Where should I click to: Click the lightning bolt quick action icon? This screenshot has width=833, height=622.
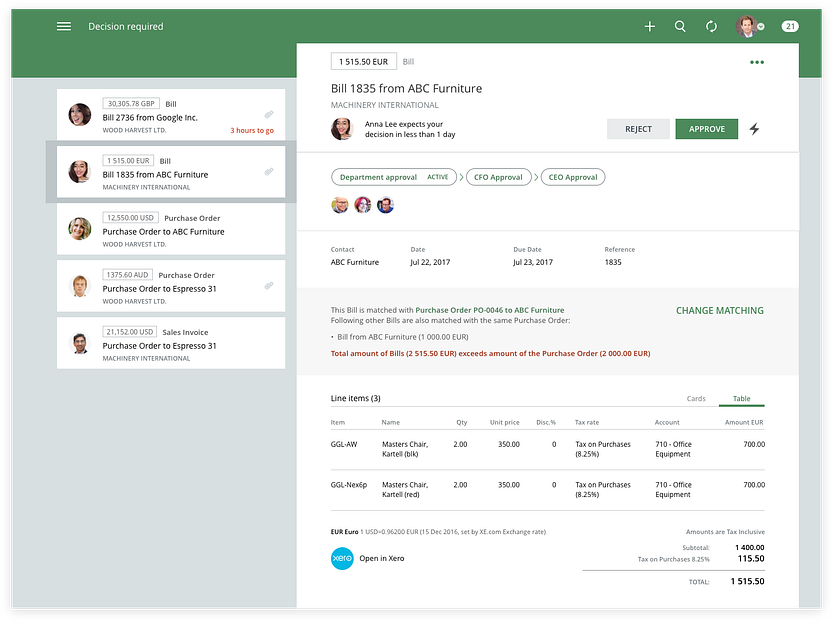[x=754, y=129]
